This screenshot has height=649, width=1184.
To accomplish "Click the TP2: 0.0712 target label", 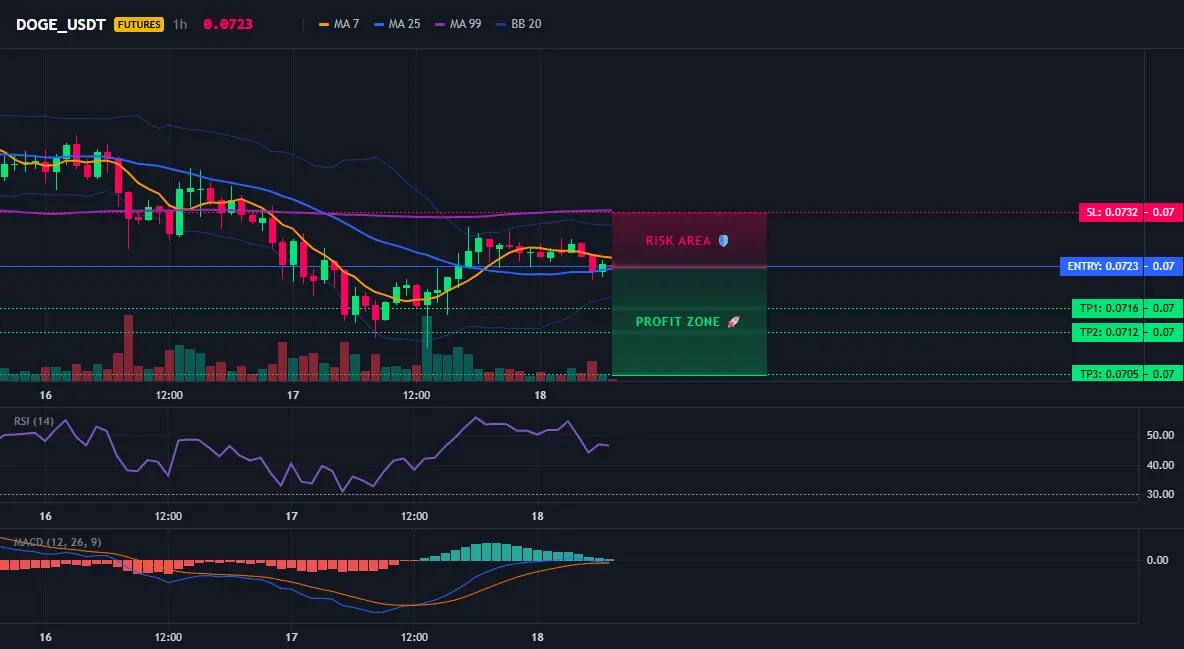I will point(1108,332).
